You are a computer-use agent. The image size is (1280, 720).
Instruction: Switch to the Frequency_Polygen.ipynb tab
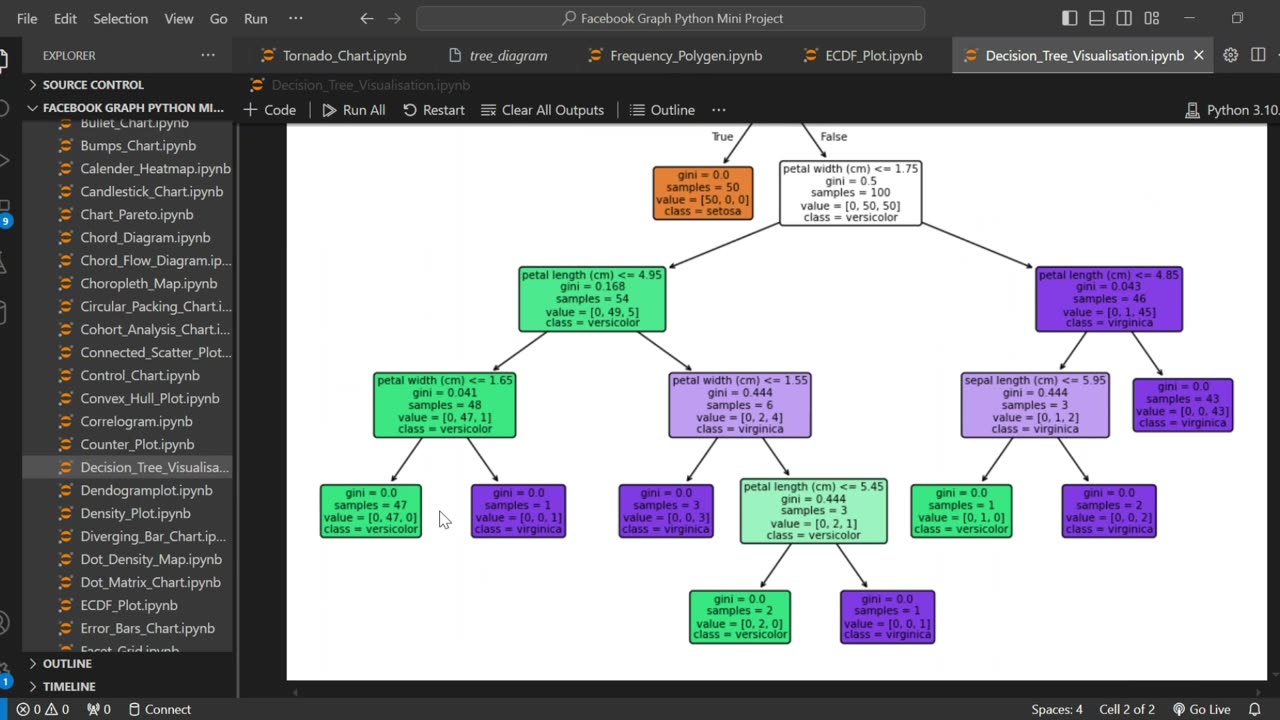tap(675, 55)
